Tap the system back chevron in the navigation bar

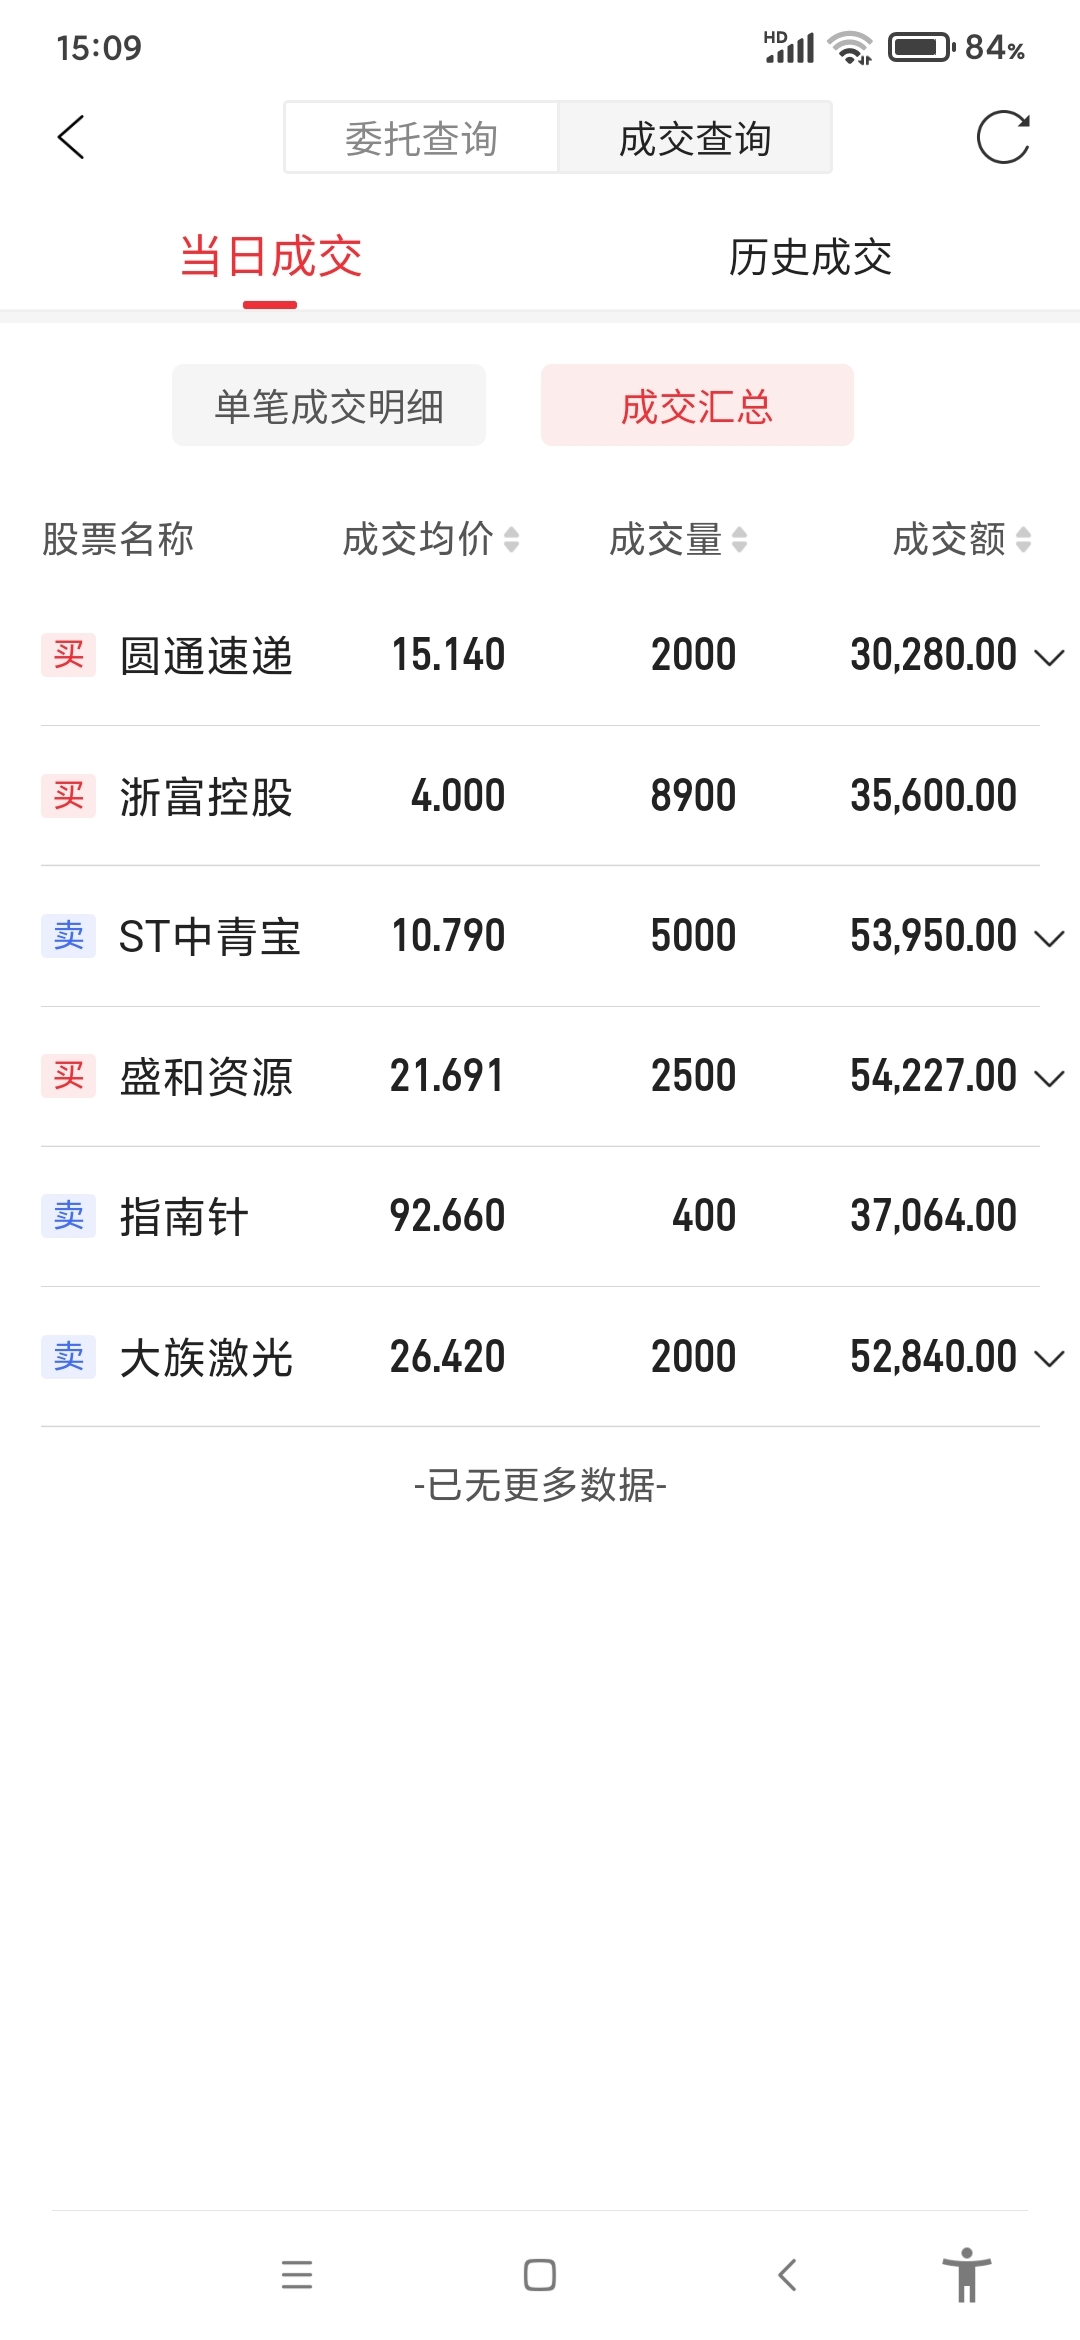point(788,2274)
